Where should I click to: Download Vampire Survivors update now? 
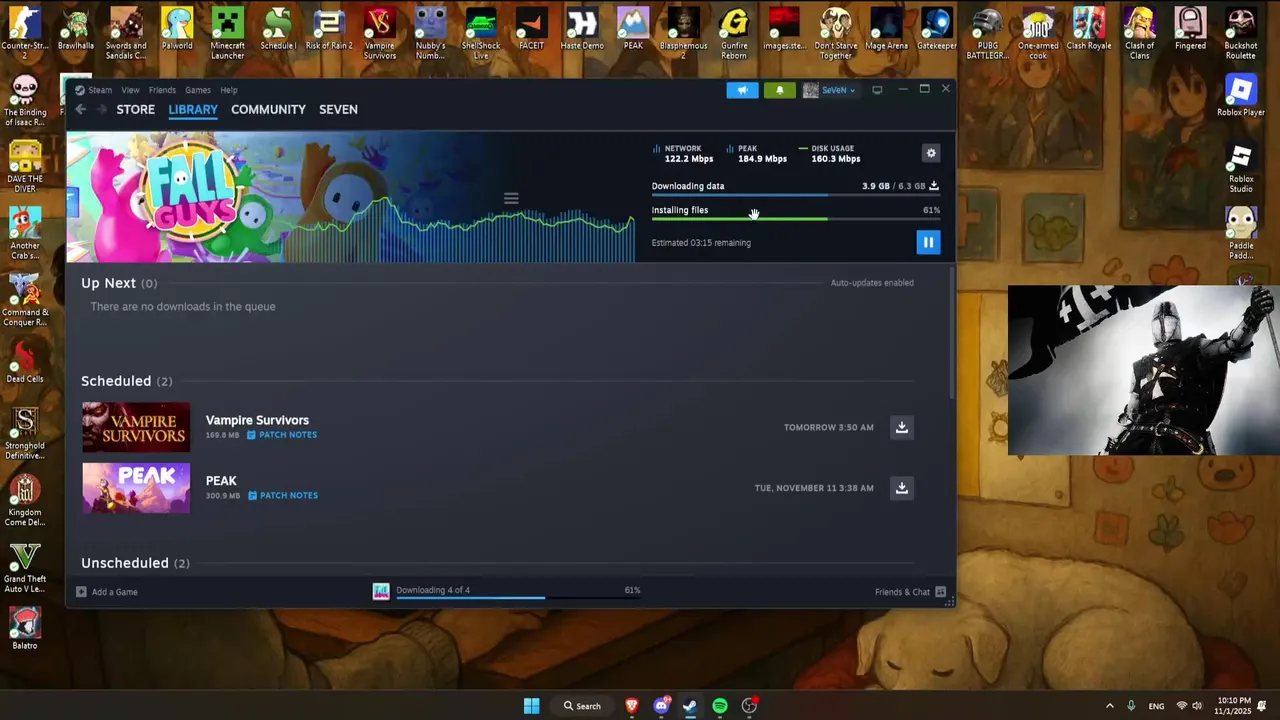[901, 427]
